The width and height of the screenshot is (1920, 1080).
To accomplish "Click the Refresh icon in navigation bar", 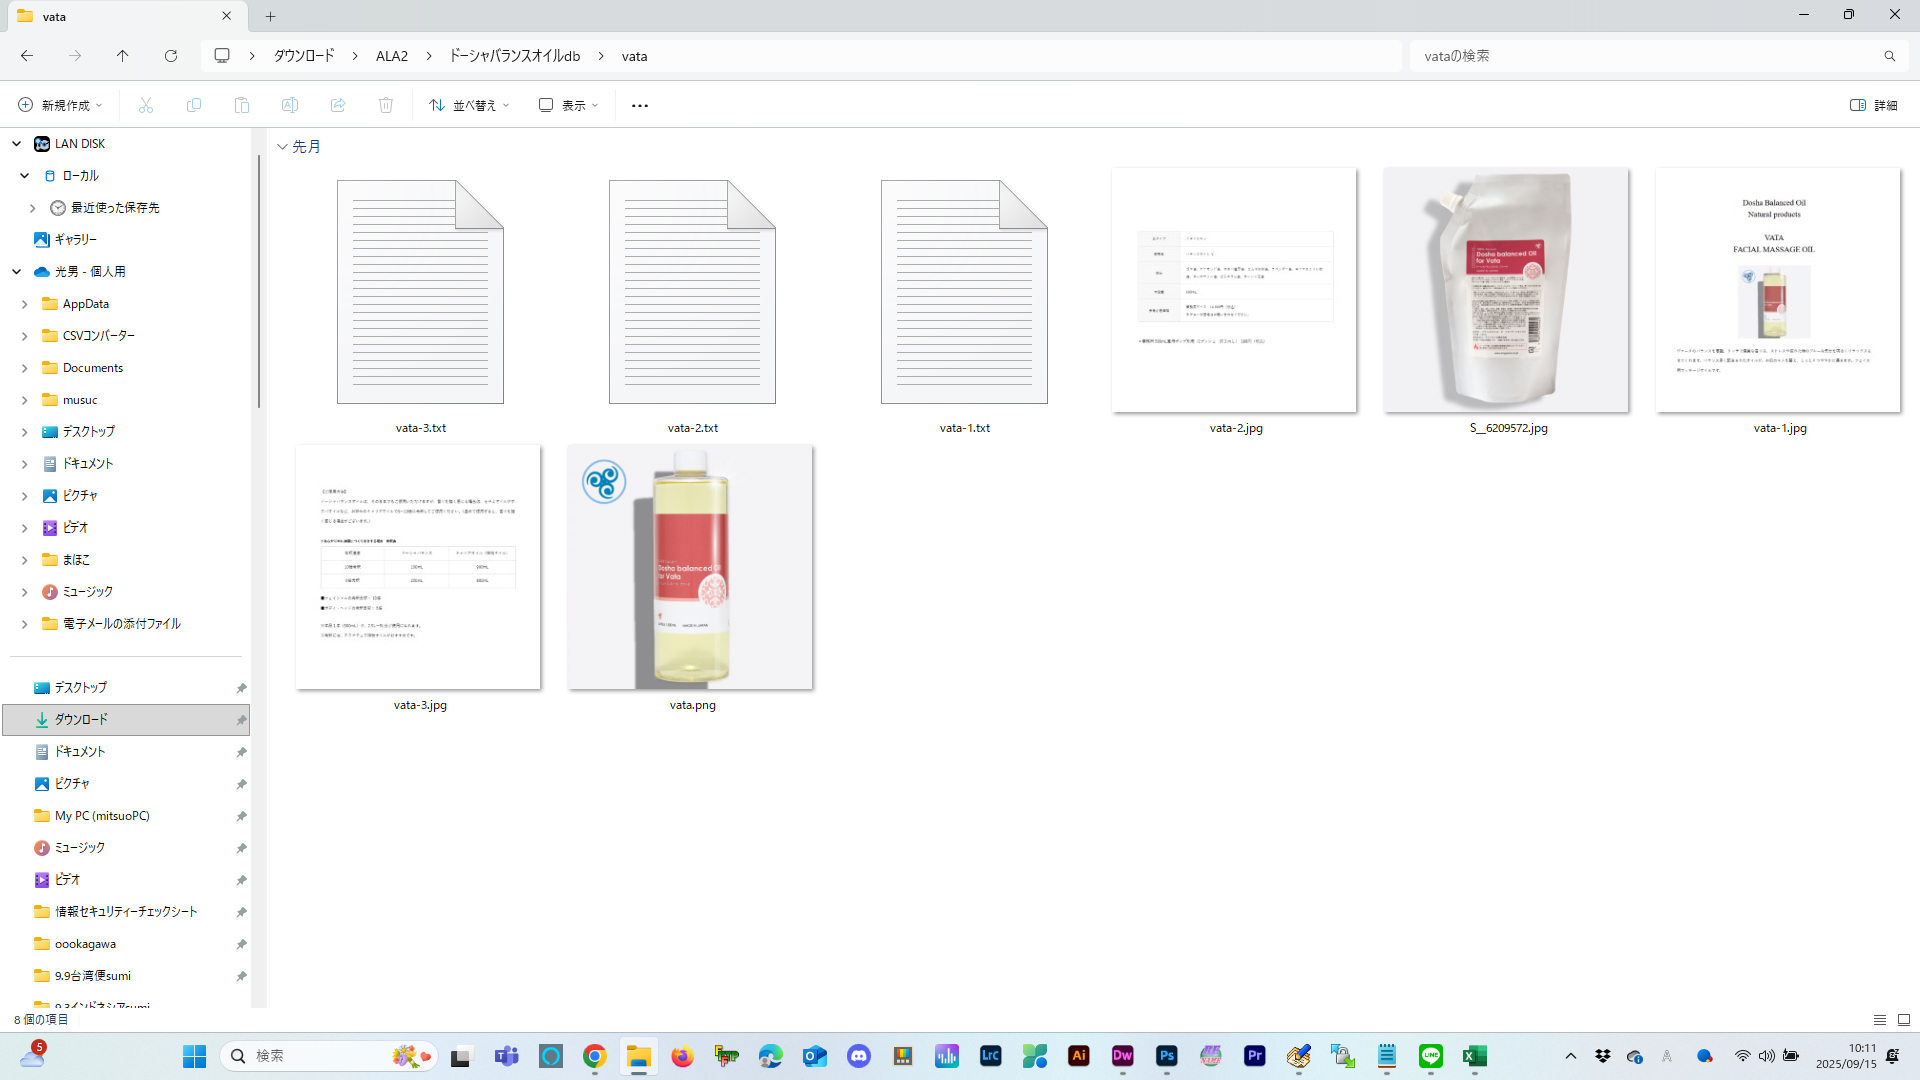I will pyautogui.click(x=171, y=56).
